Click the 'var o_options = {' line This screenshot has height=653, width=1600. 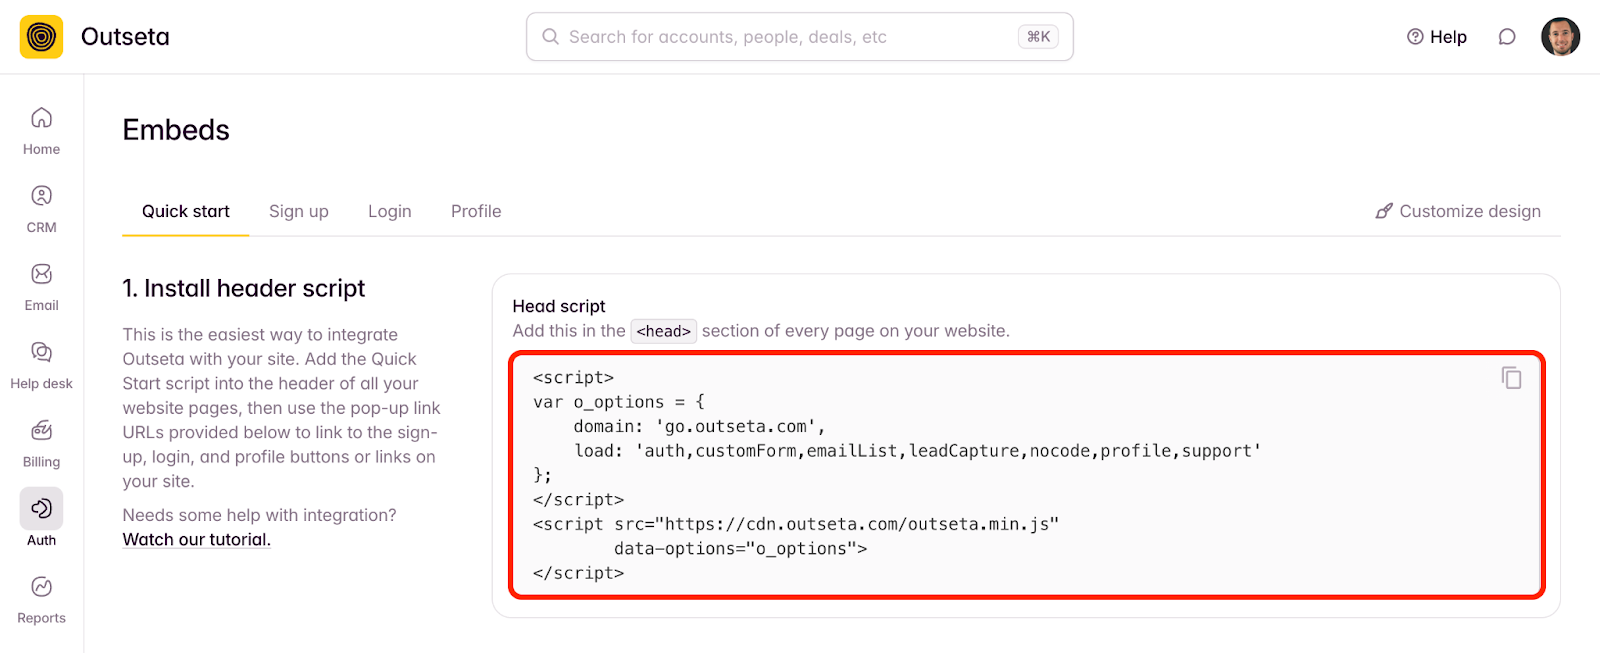[x=619, y=402]
